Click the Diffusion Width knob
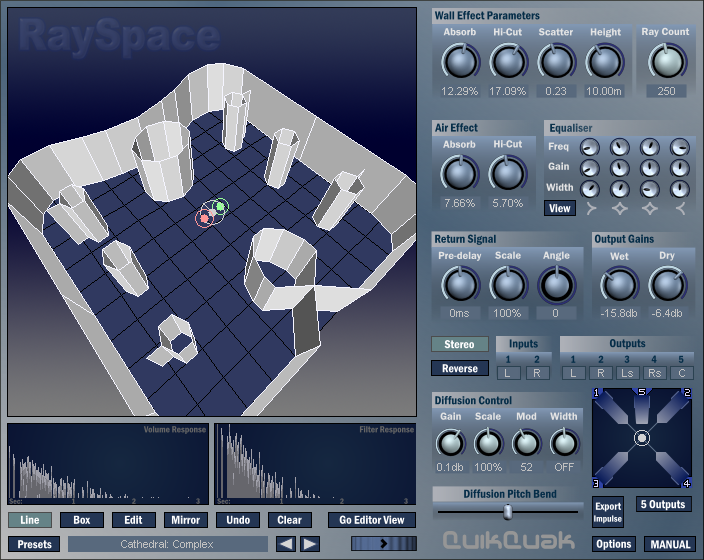 [564, 443]
